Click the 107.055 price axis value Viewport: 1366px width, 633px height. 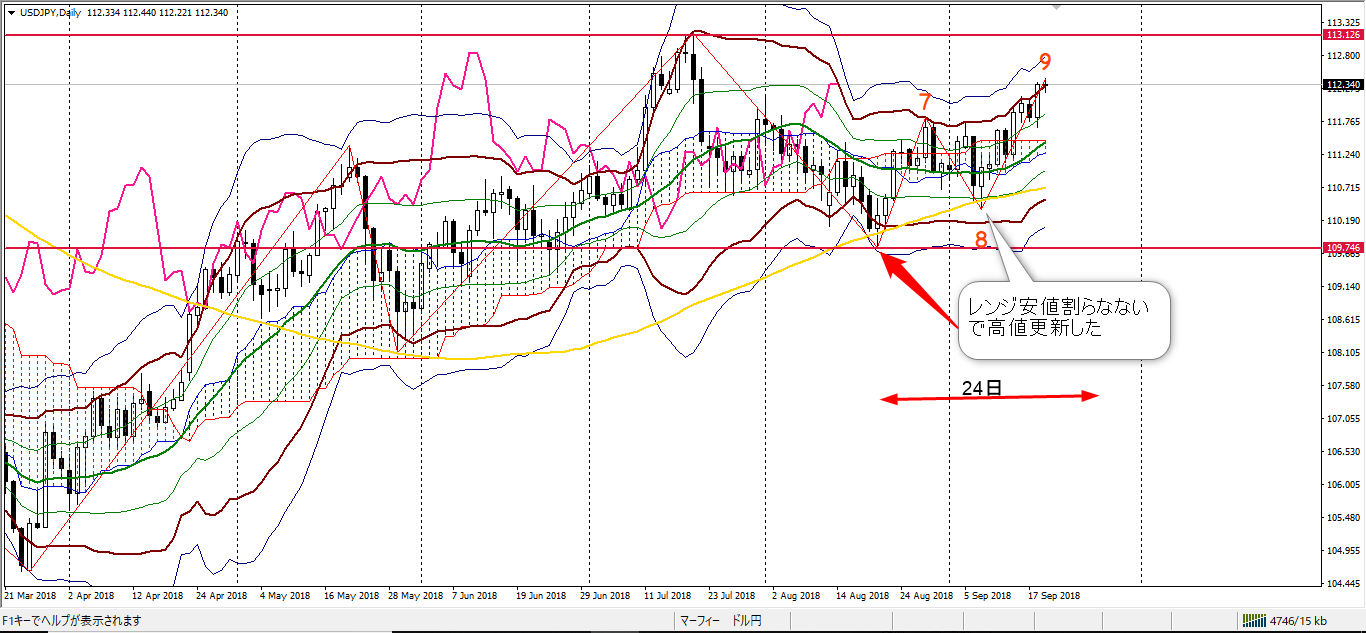click(x=1342, y=418)
